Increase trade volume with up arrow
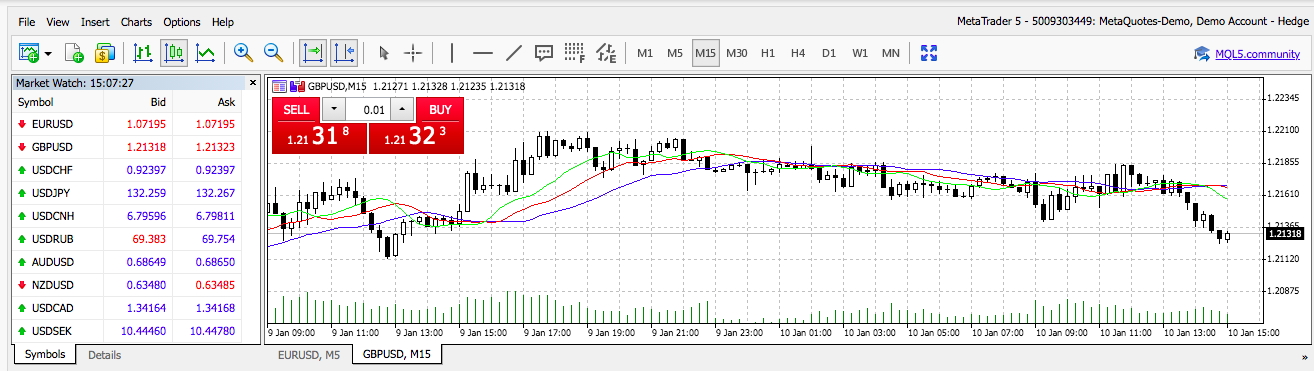This screenshot has height=371, width=1314. coord(402,109)
